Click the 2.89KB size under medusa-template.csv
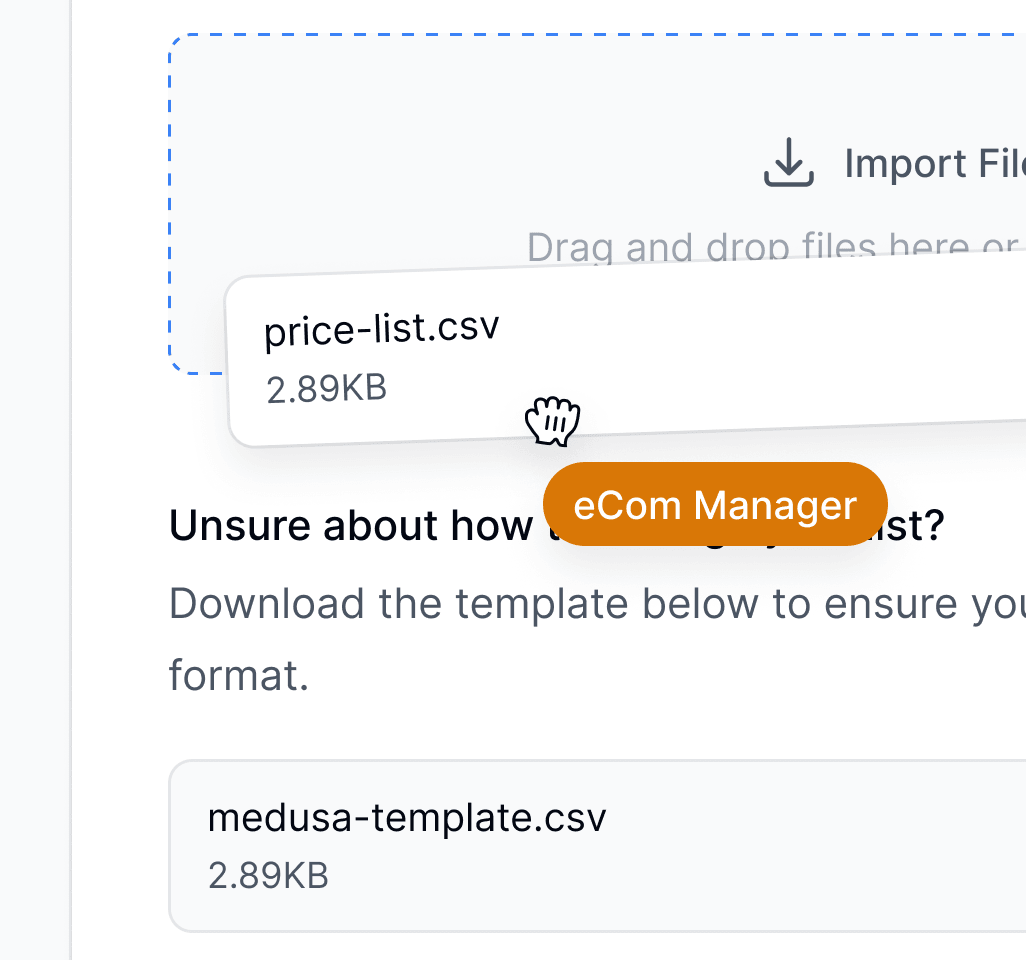Image resolution: width=1026 pixels, height=960 pixels. point(268,875)
